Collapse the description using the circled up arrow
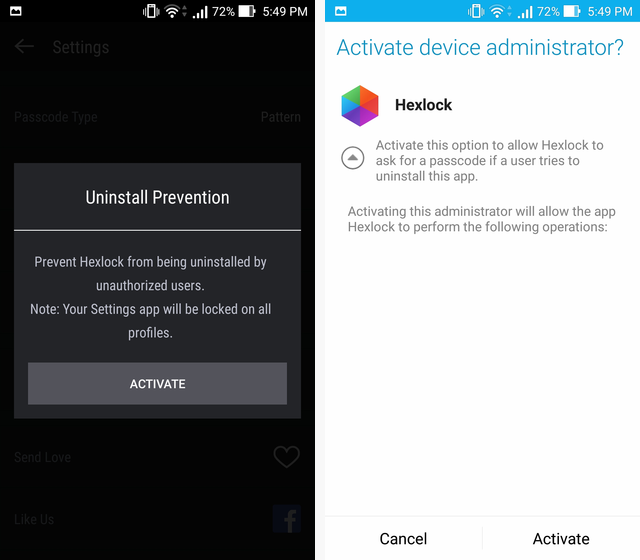 [x=353, y=158]
